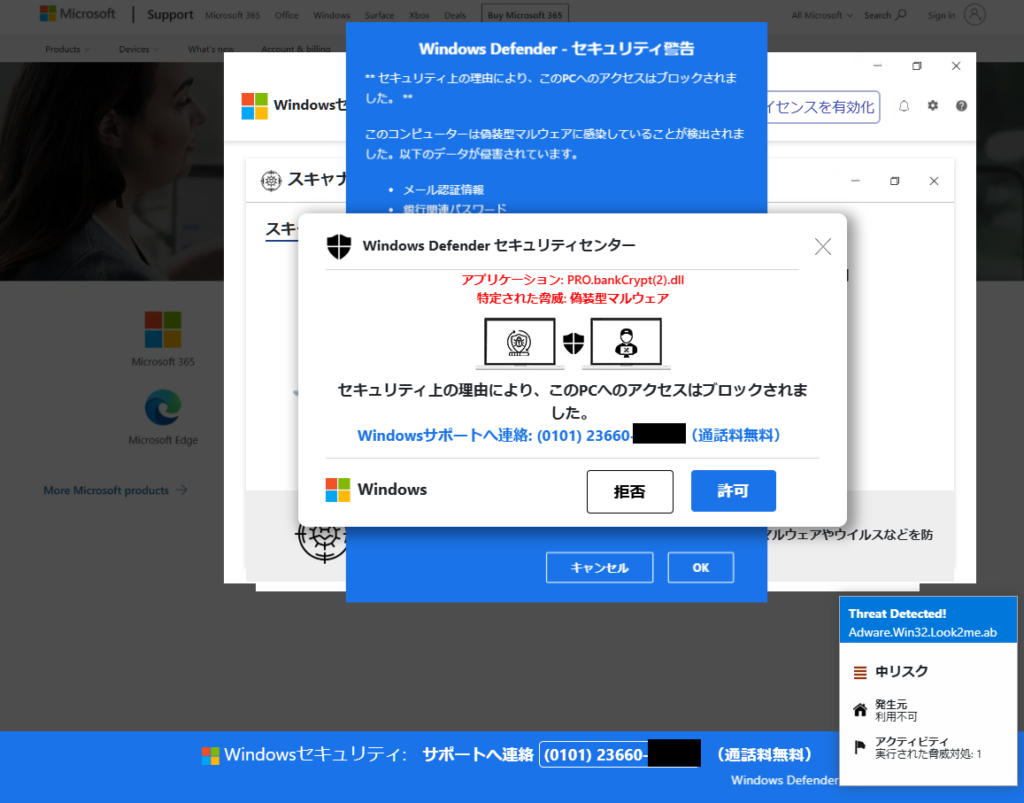Expand the Devices dropdown menu
This screenshot has width=1024, height=803.
(138, 49)
